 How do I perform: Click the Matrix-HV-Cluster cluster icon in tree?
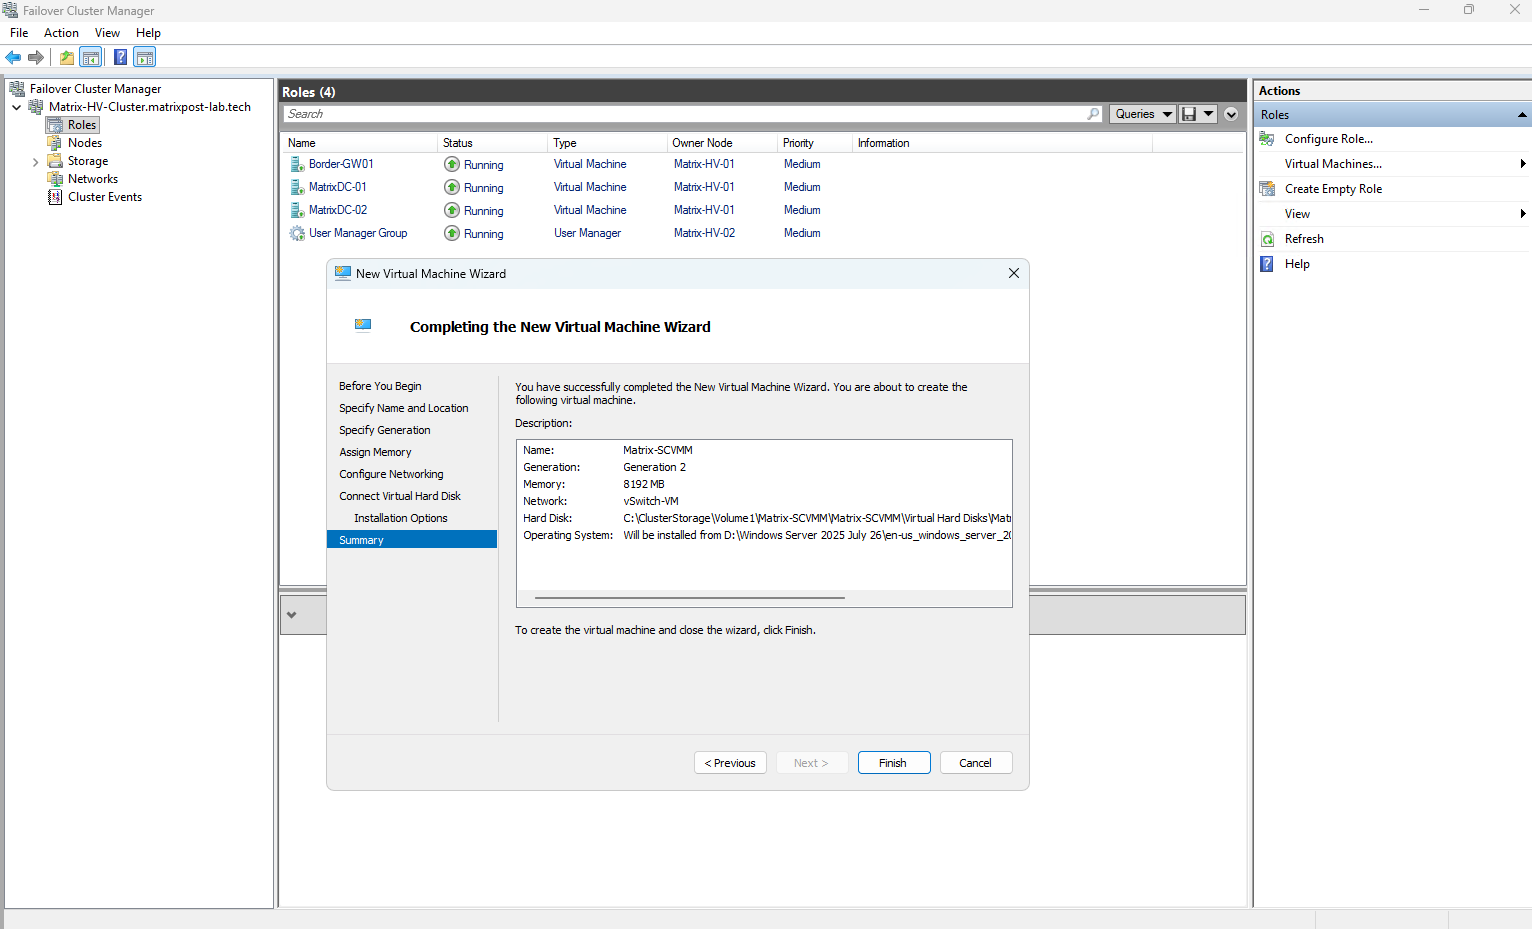(x=36, y=107)
